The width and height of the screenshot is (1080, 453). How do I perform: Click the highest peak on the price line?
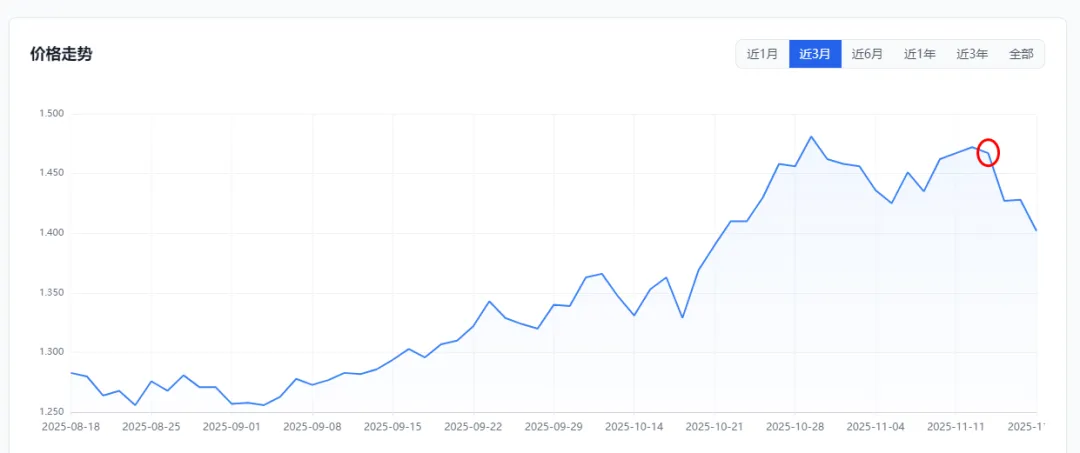[x=811, y=137]
